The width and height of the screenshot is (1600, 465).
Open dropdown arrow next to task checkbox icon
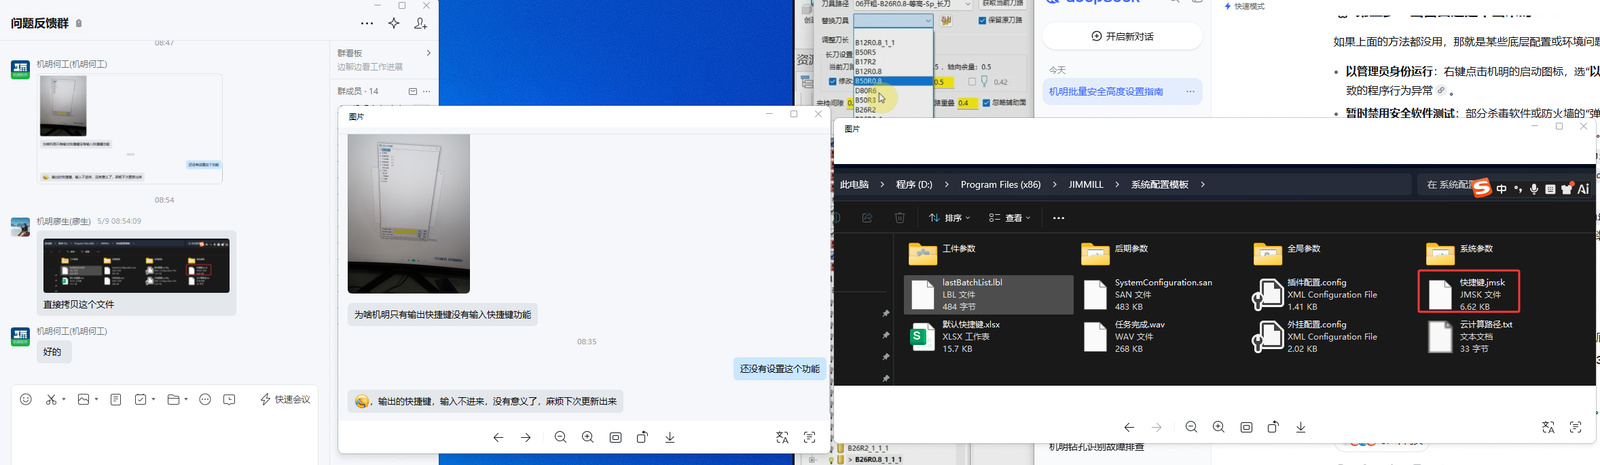[153, 400]
